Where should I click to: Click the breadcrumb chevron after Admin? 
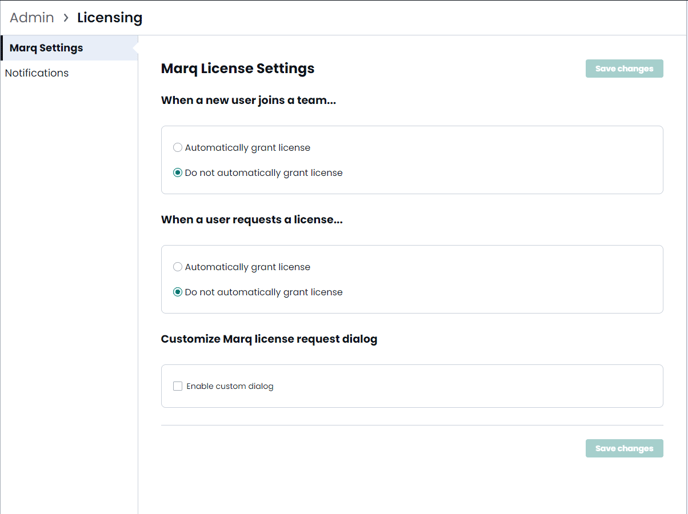pyautogui.click(x=66, y=18)
